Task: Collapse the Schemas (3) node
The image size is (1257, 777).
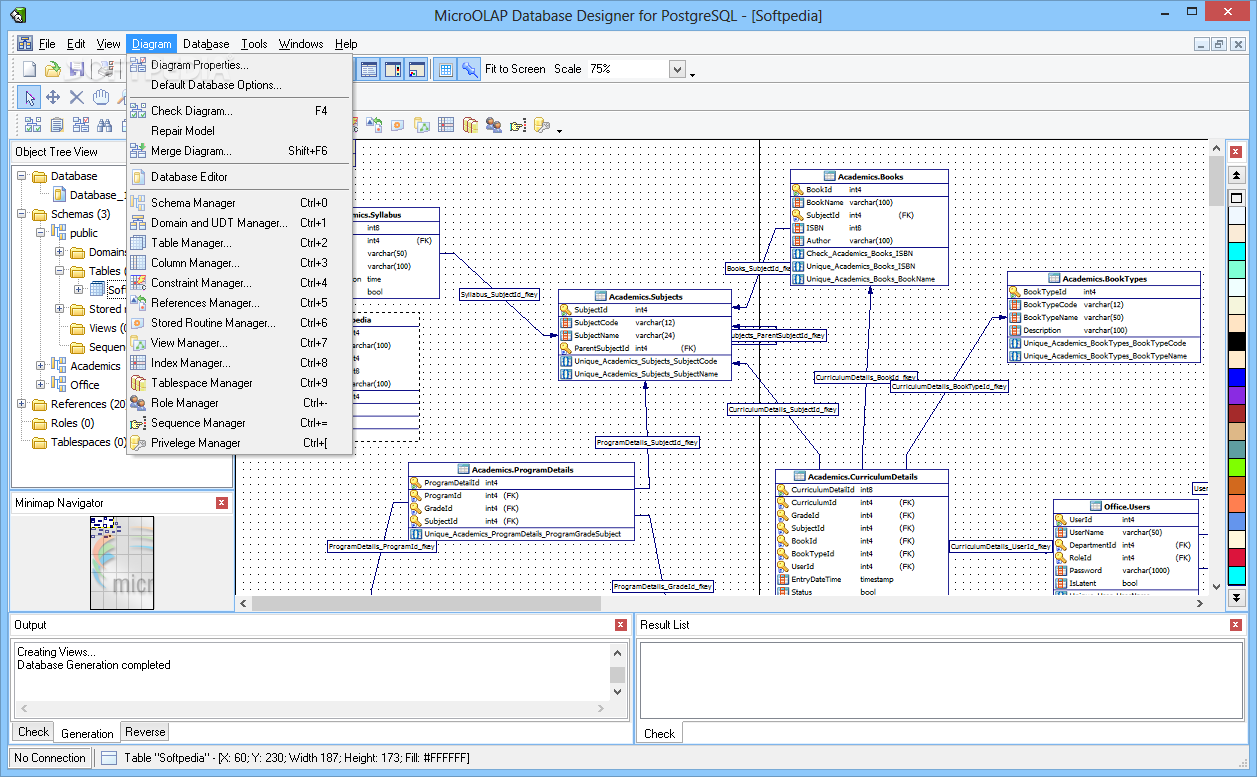Action: tap(22, 214)
